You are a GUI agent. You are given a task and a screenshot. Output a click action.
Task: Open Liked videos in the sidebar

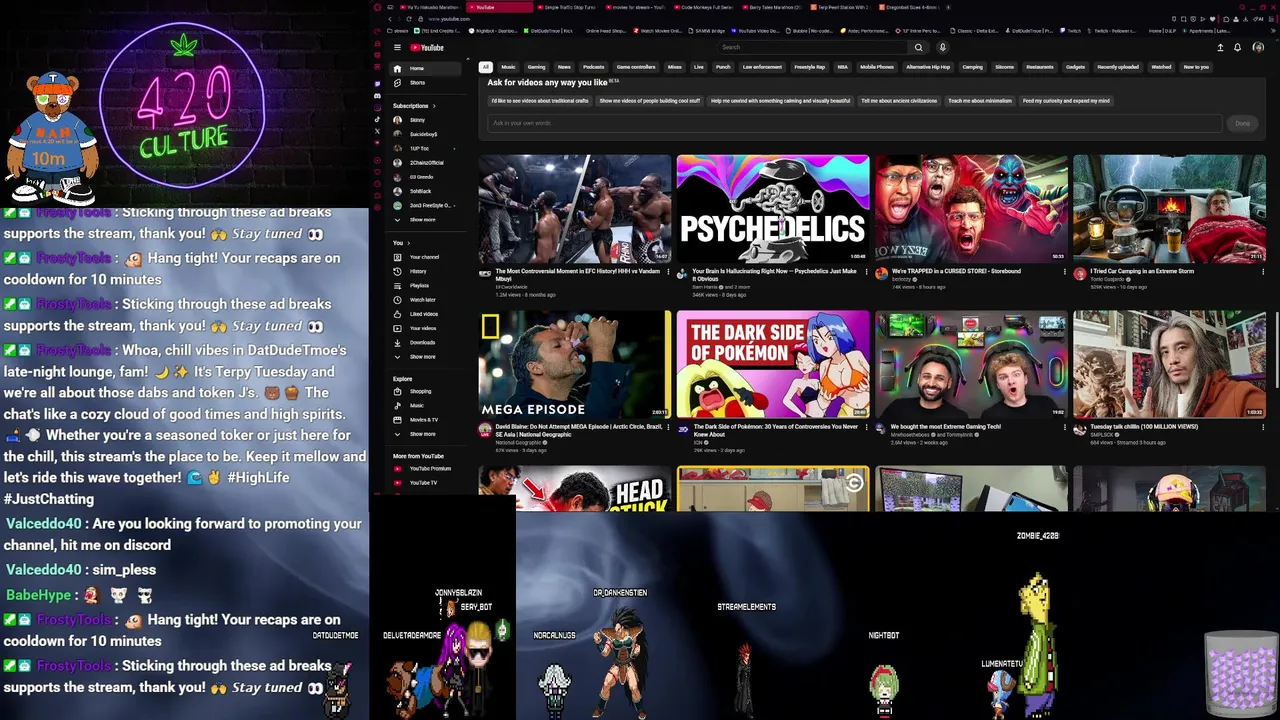(425, 314)
